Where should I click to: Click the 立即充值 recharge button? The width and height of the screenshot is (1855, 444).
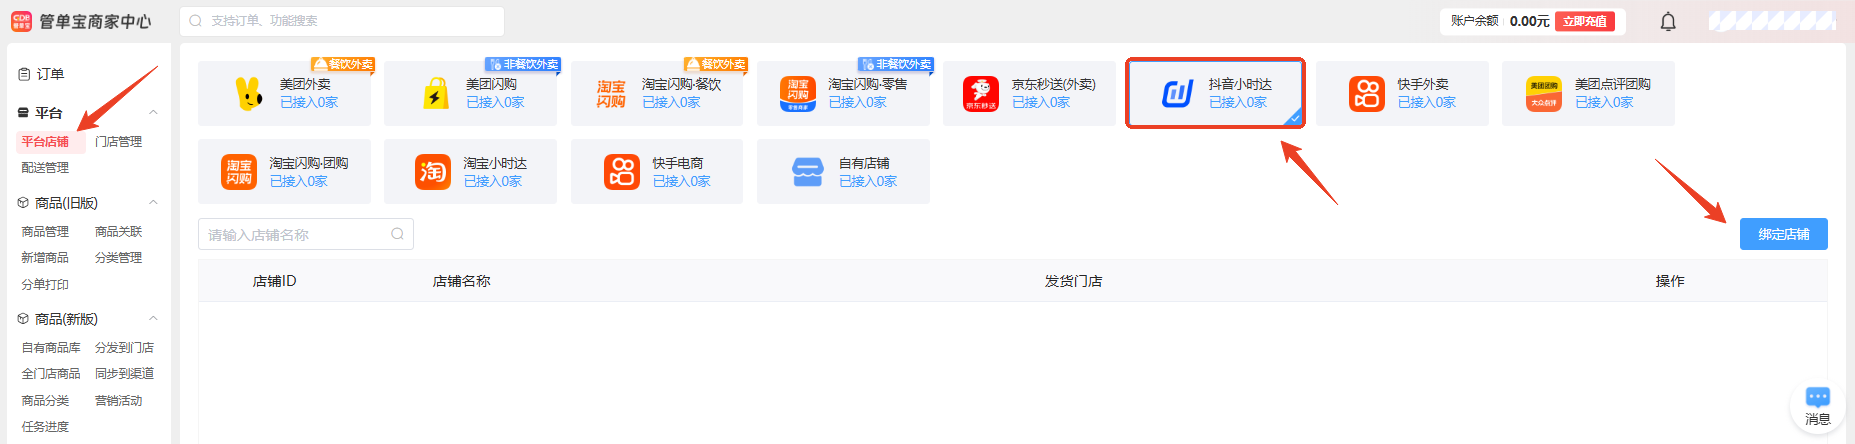(1585, 21)
